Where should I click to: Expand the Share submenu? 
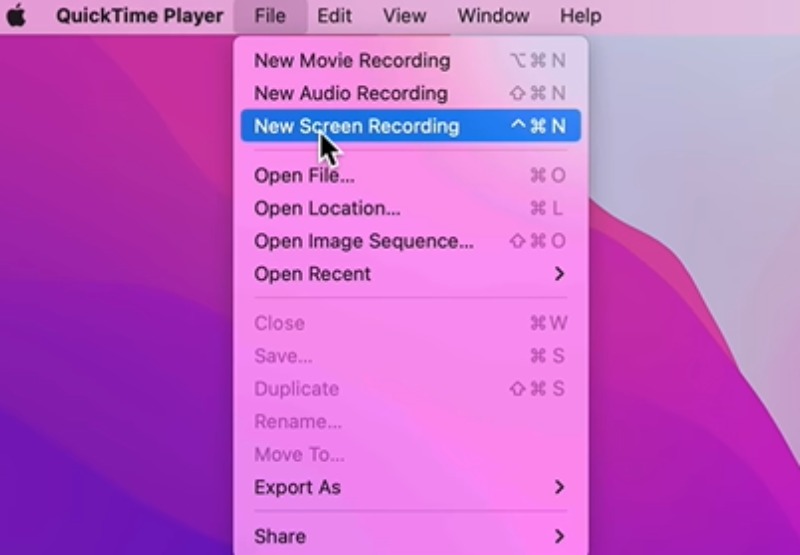pyautogui.click(x=410, y=537)
